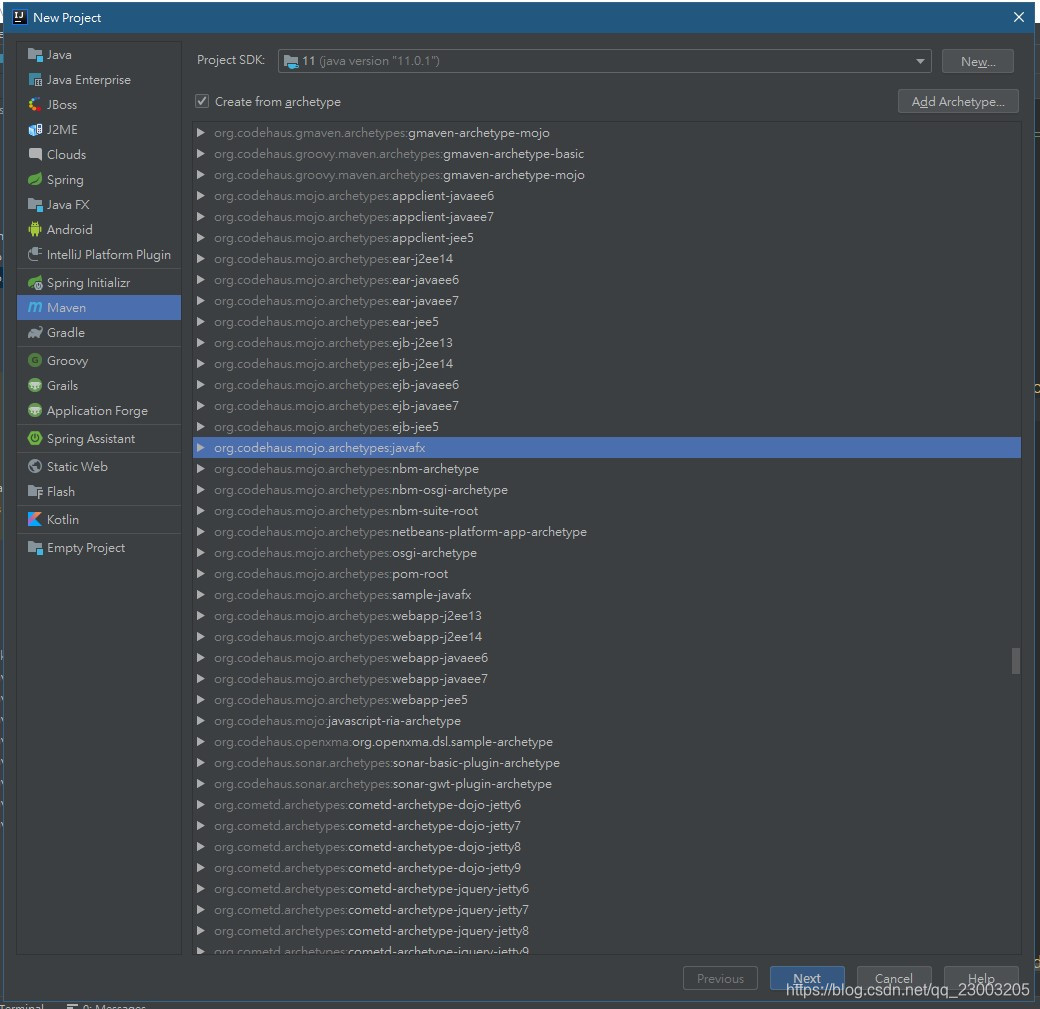
Task: Expand the appclient-javaee6 archetype
Action: coord(200,196)
